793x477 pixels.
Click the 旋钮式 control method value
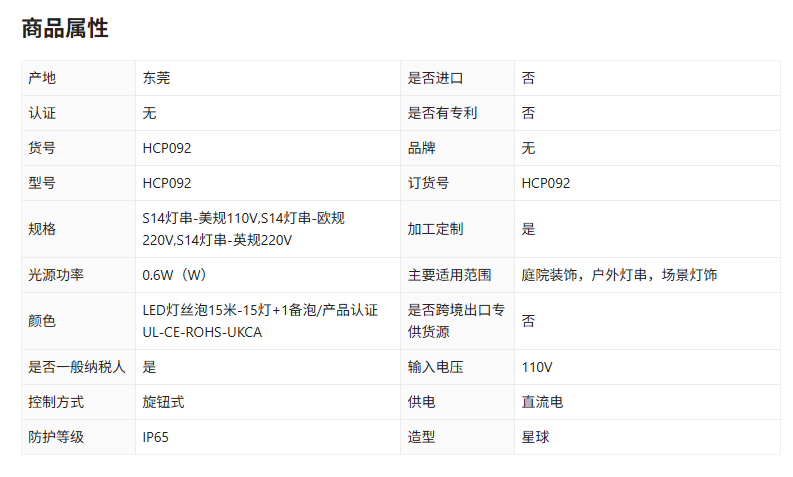(163, 402)
